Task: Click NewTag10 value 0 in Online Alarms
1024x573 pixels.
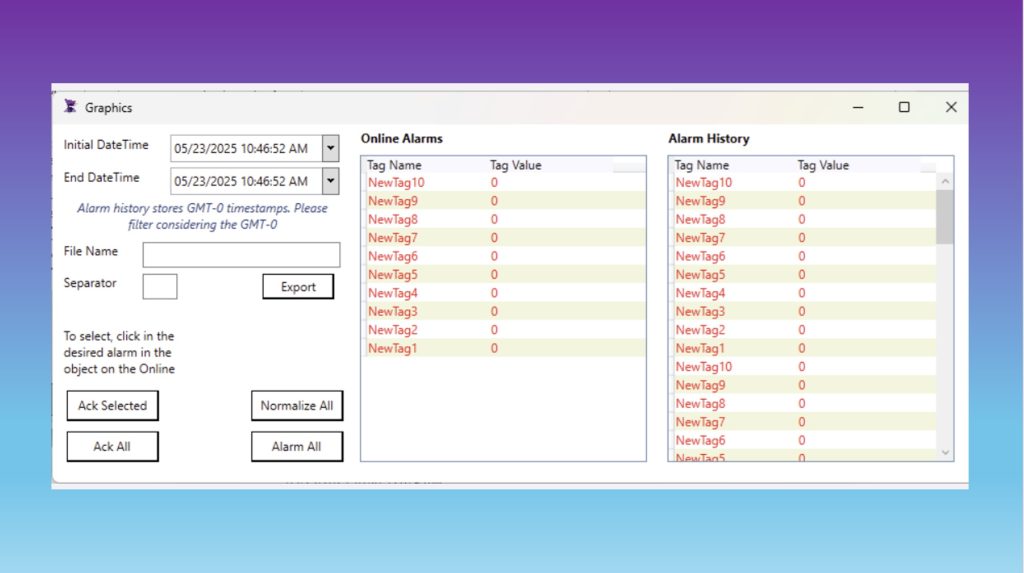Action: [x=494, y=182]
